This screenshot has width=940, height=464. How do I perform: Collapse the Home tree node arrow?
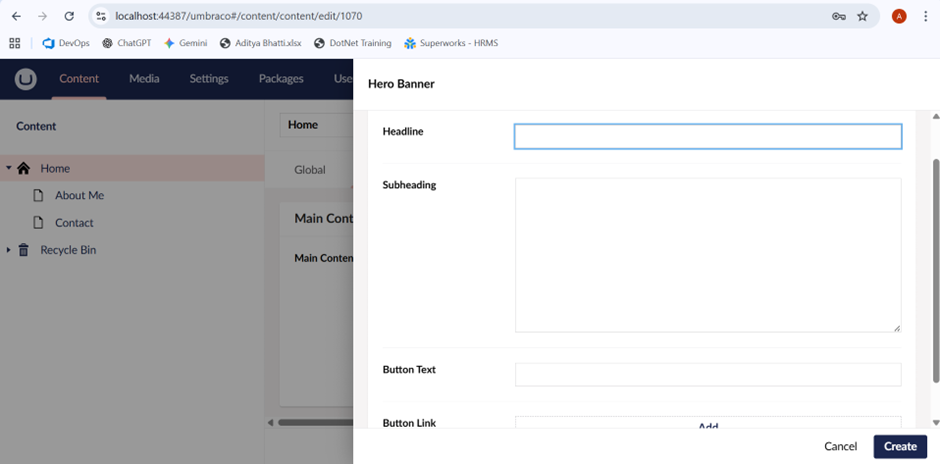pos(9,169)
